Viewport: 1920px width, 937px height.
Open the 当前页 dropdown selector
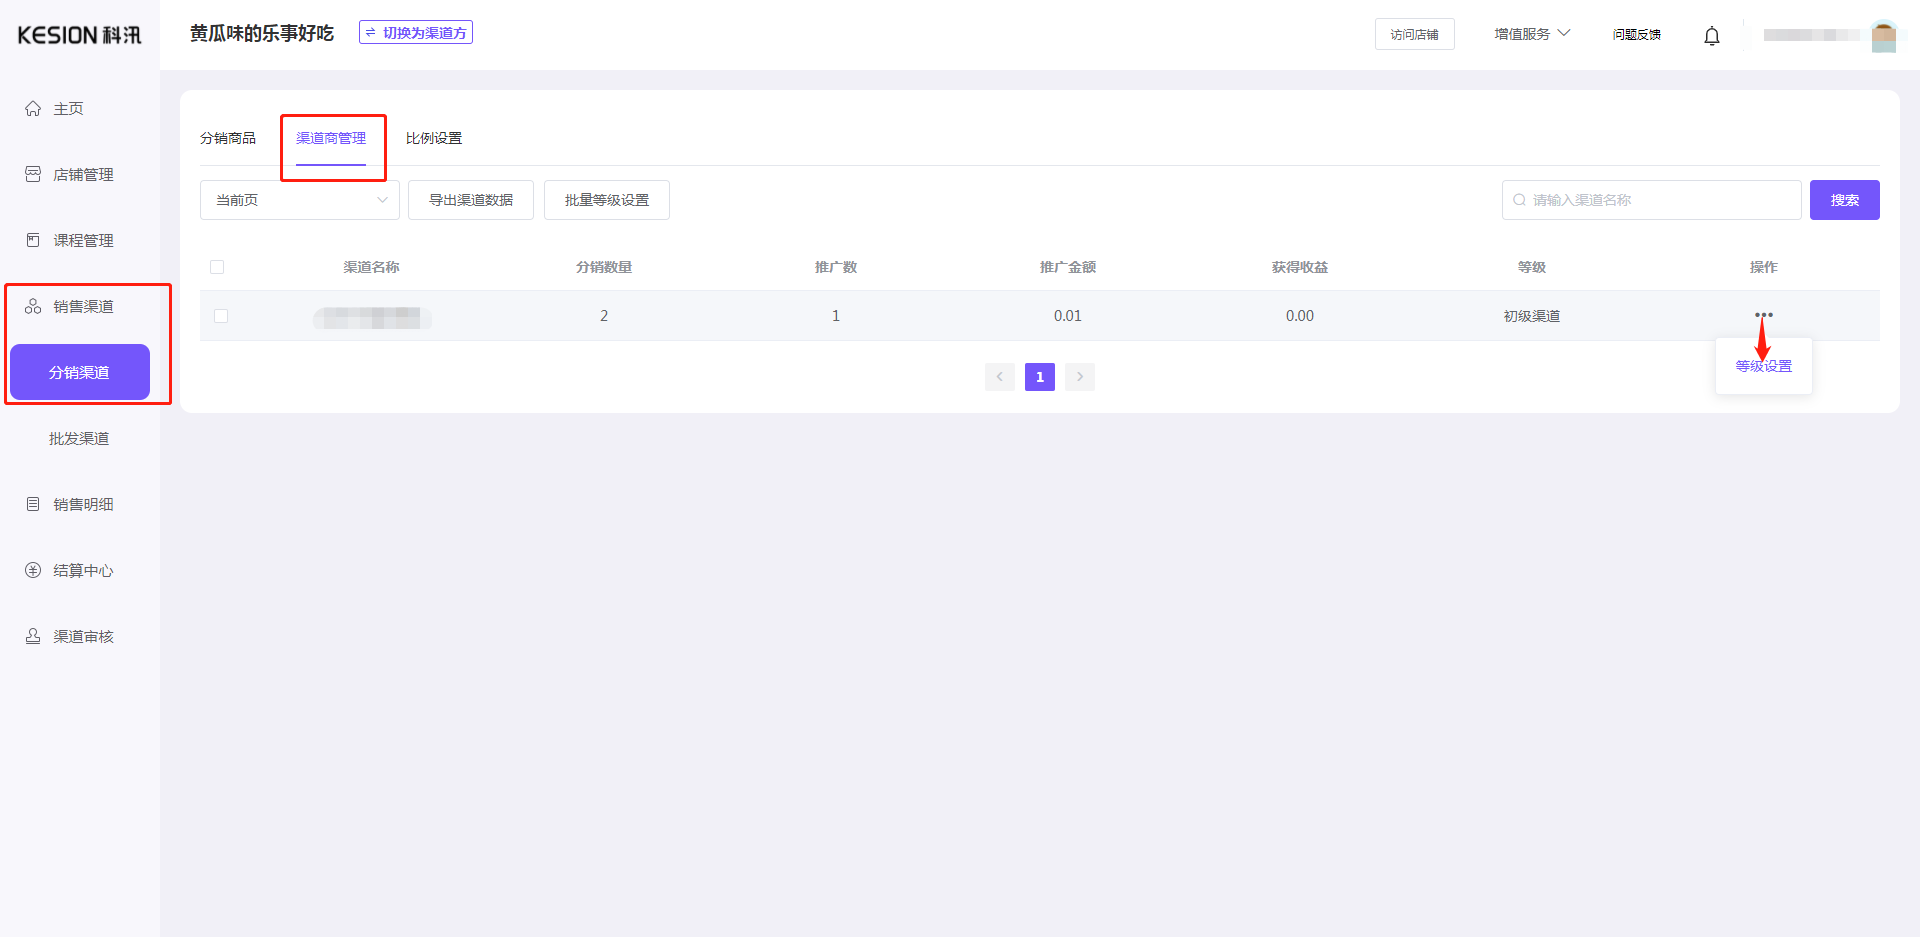(x=300, y=200)
